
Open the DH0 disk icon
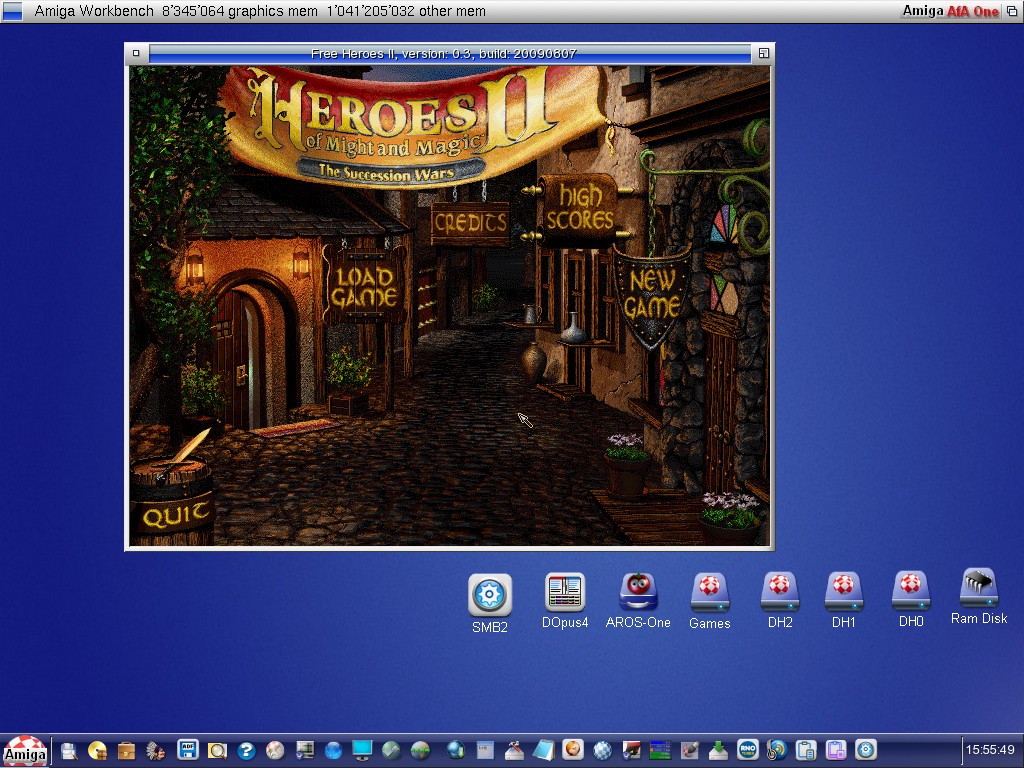point(910,594)
